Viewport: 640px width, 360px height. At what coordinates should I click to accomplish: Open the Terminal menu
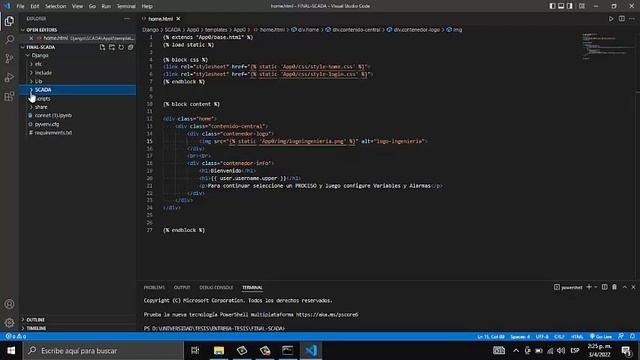(126, 6)
